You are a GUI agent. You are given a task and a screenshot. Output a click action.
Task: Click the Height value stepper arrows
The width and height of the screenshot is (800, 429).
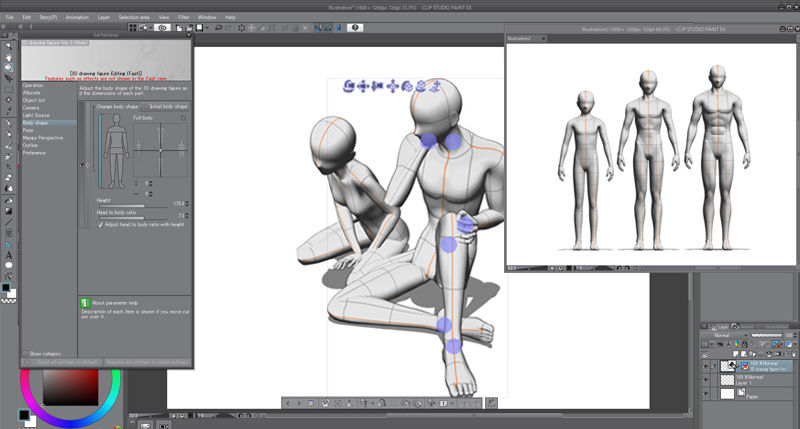[188, 204]
